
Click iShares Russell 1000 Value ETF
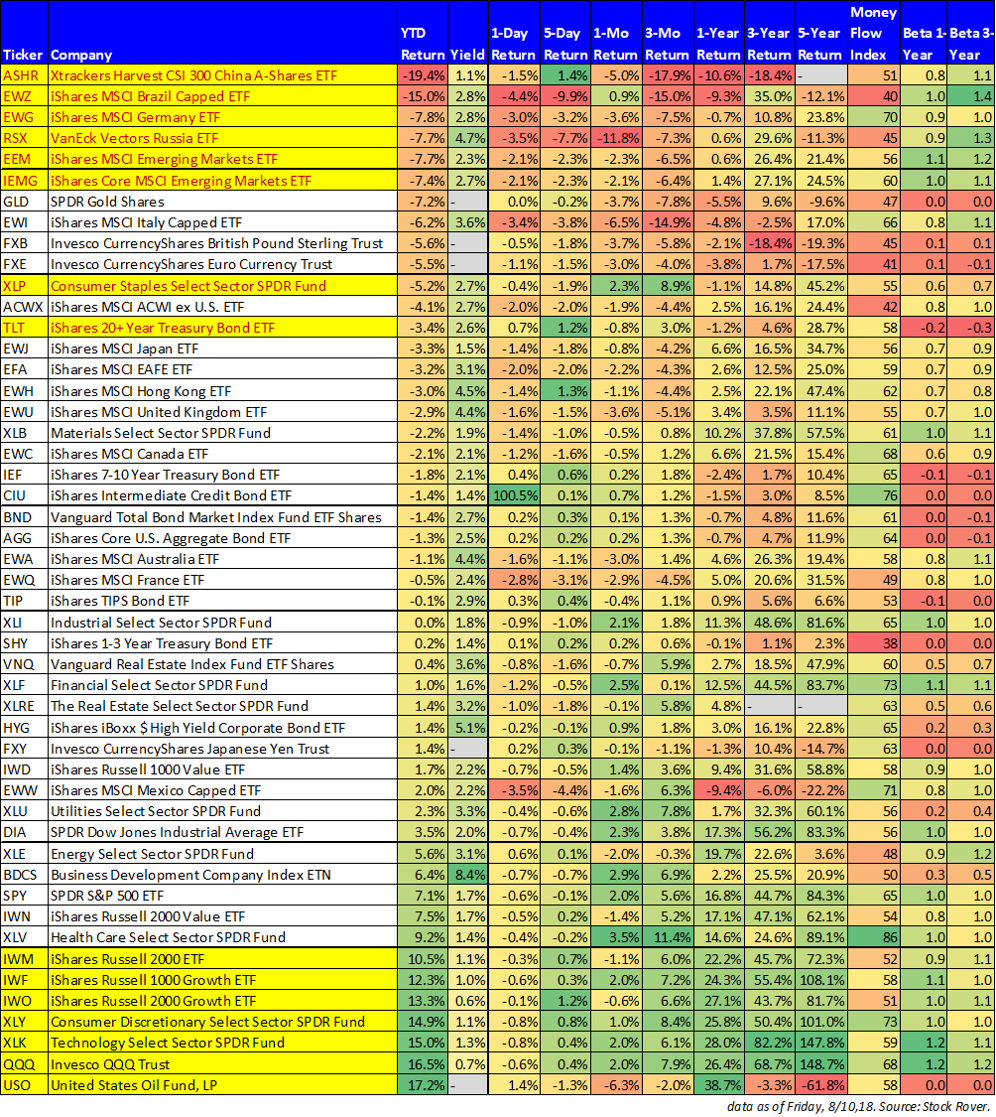[x=147, y=770]
